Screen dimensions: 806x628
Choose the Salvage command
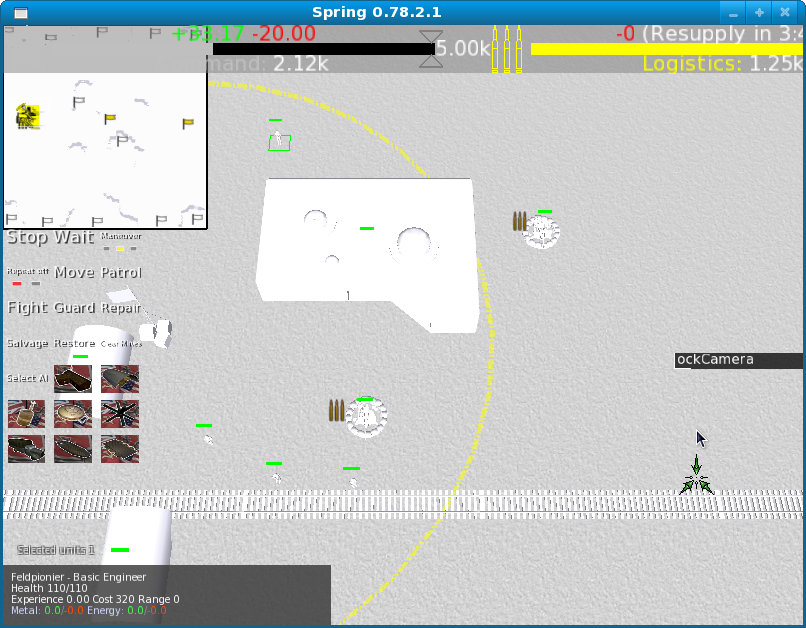coord(28,343)
